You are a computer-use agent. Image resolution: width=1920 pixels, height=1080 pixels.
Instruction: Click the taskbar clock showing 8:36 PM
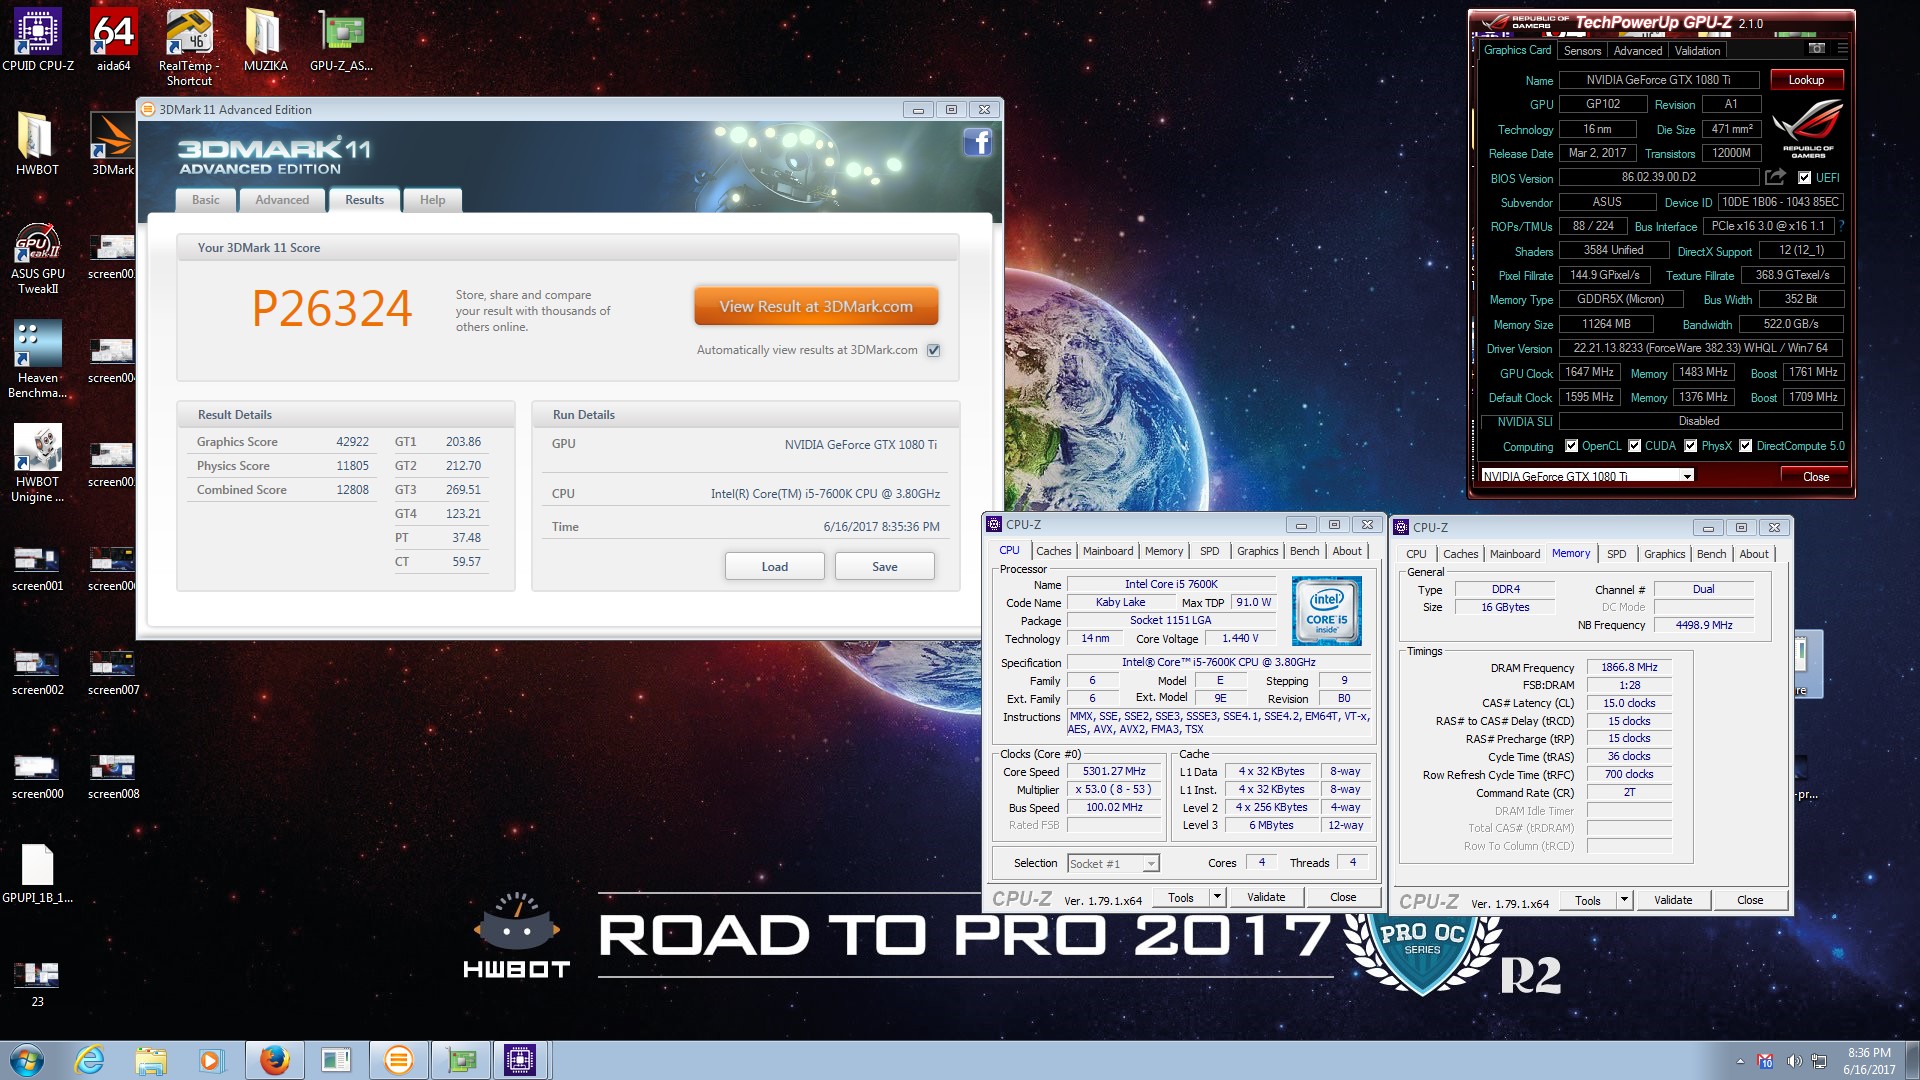tap(1869, 1061)
